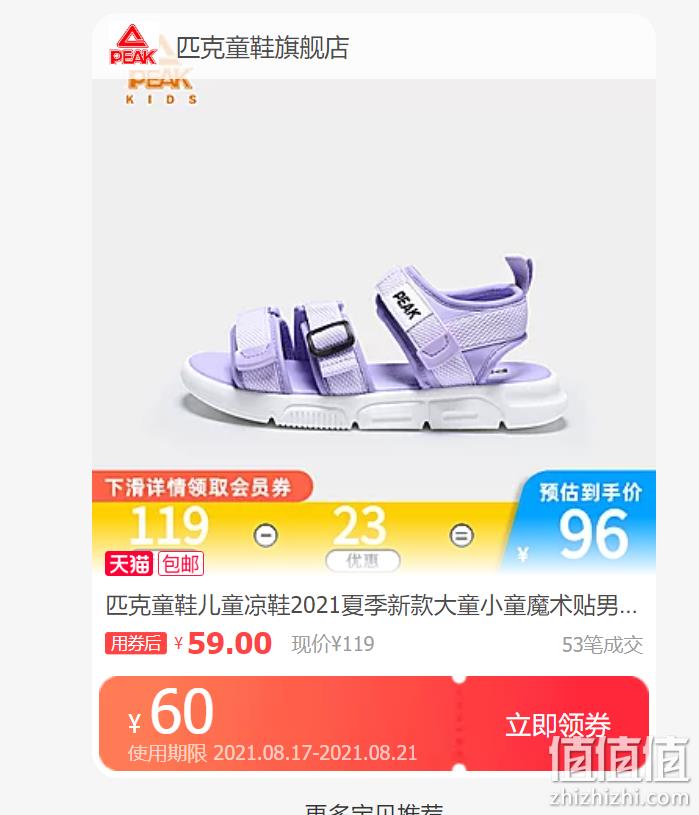This screenshot has height=815, width=699.
Task: Click 现价¥119 original price text
Action: click(333, 644)
